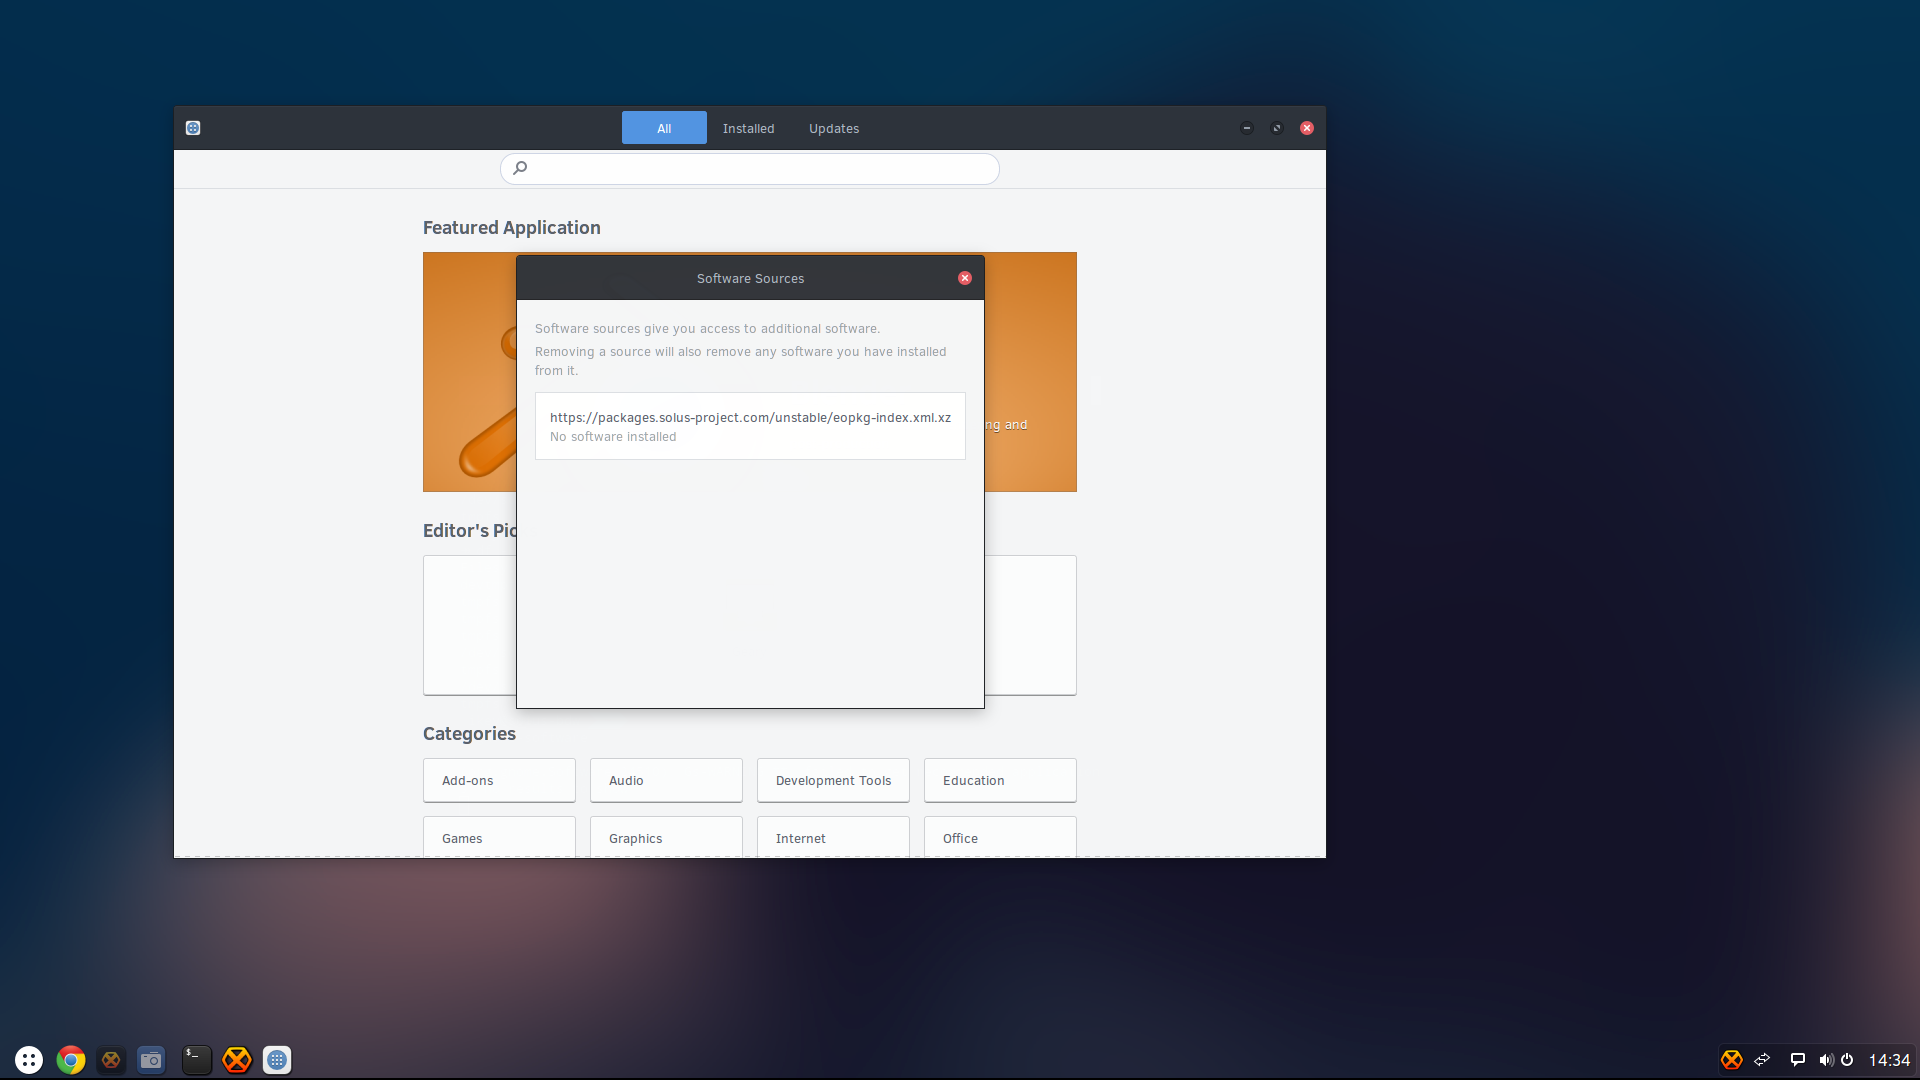
Task: Open the Games category
Action: pyautogui.click(x=499, y=837)
